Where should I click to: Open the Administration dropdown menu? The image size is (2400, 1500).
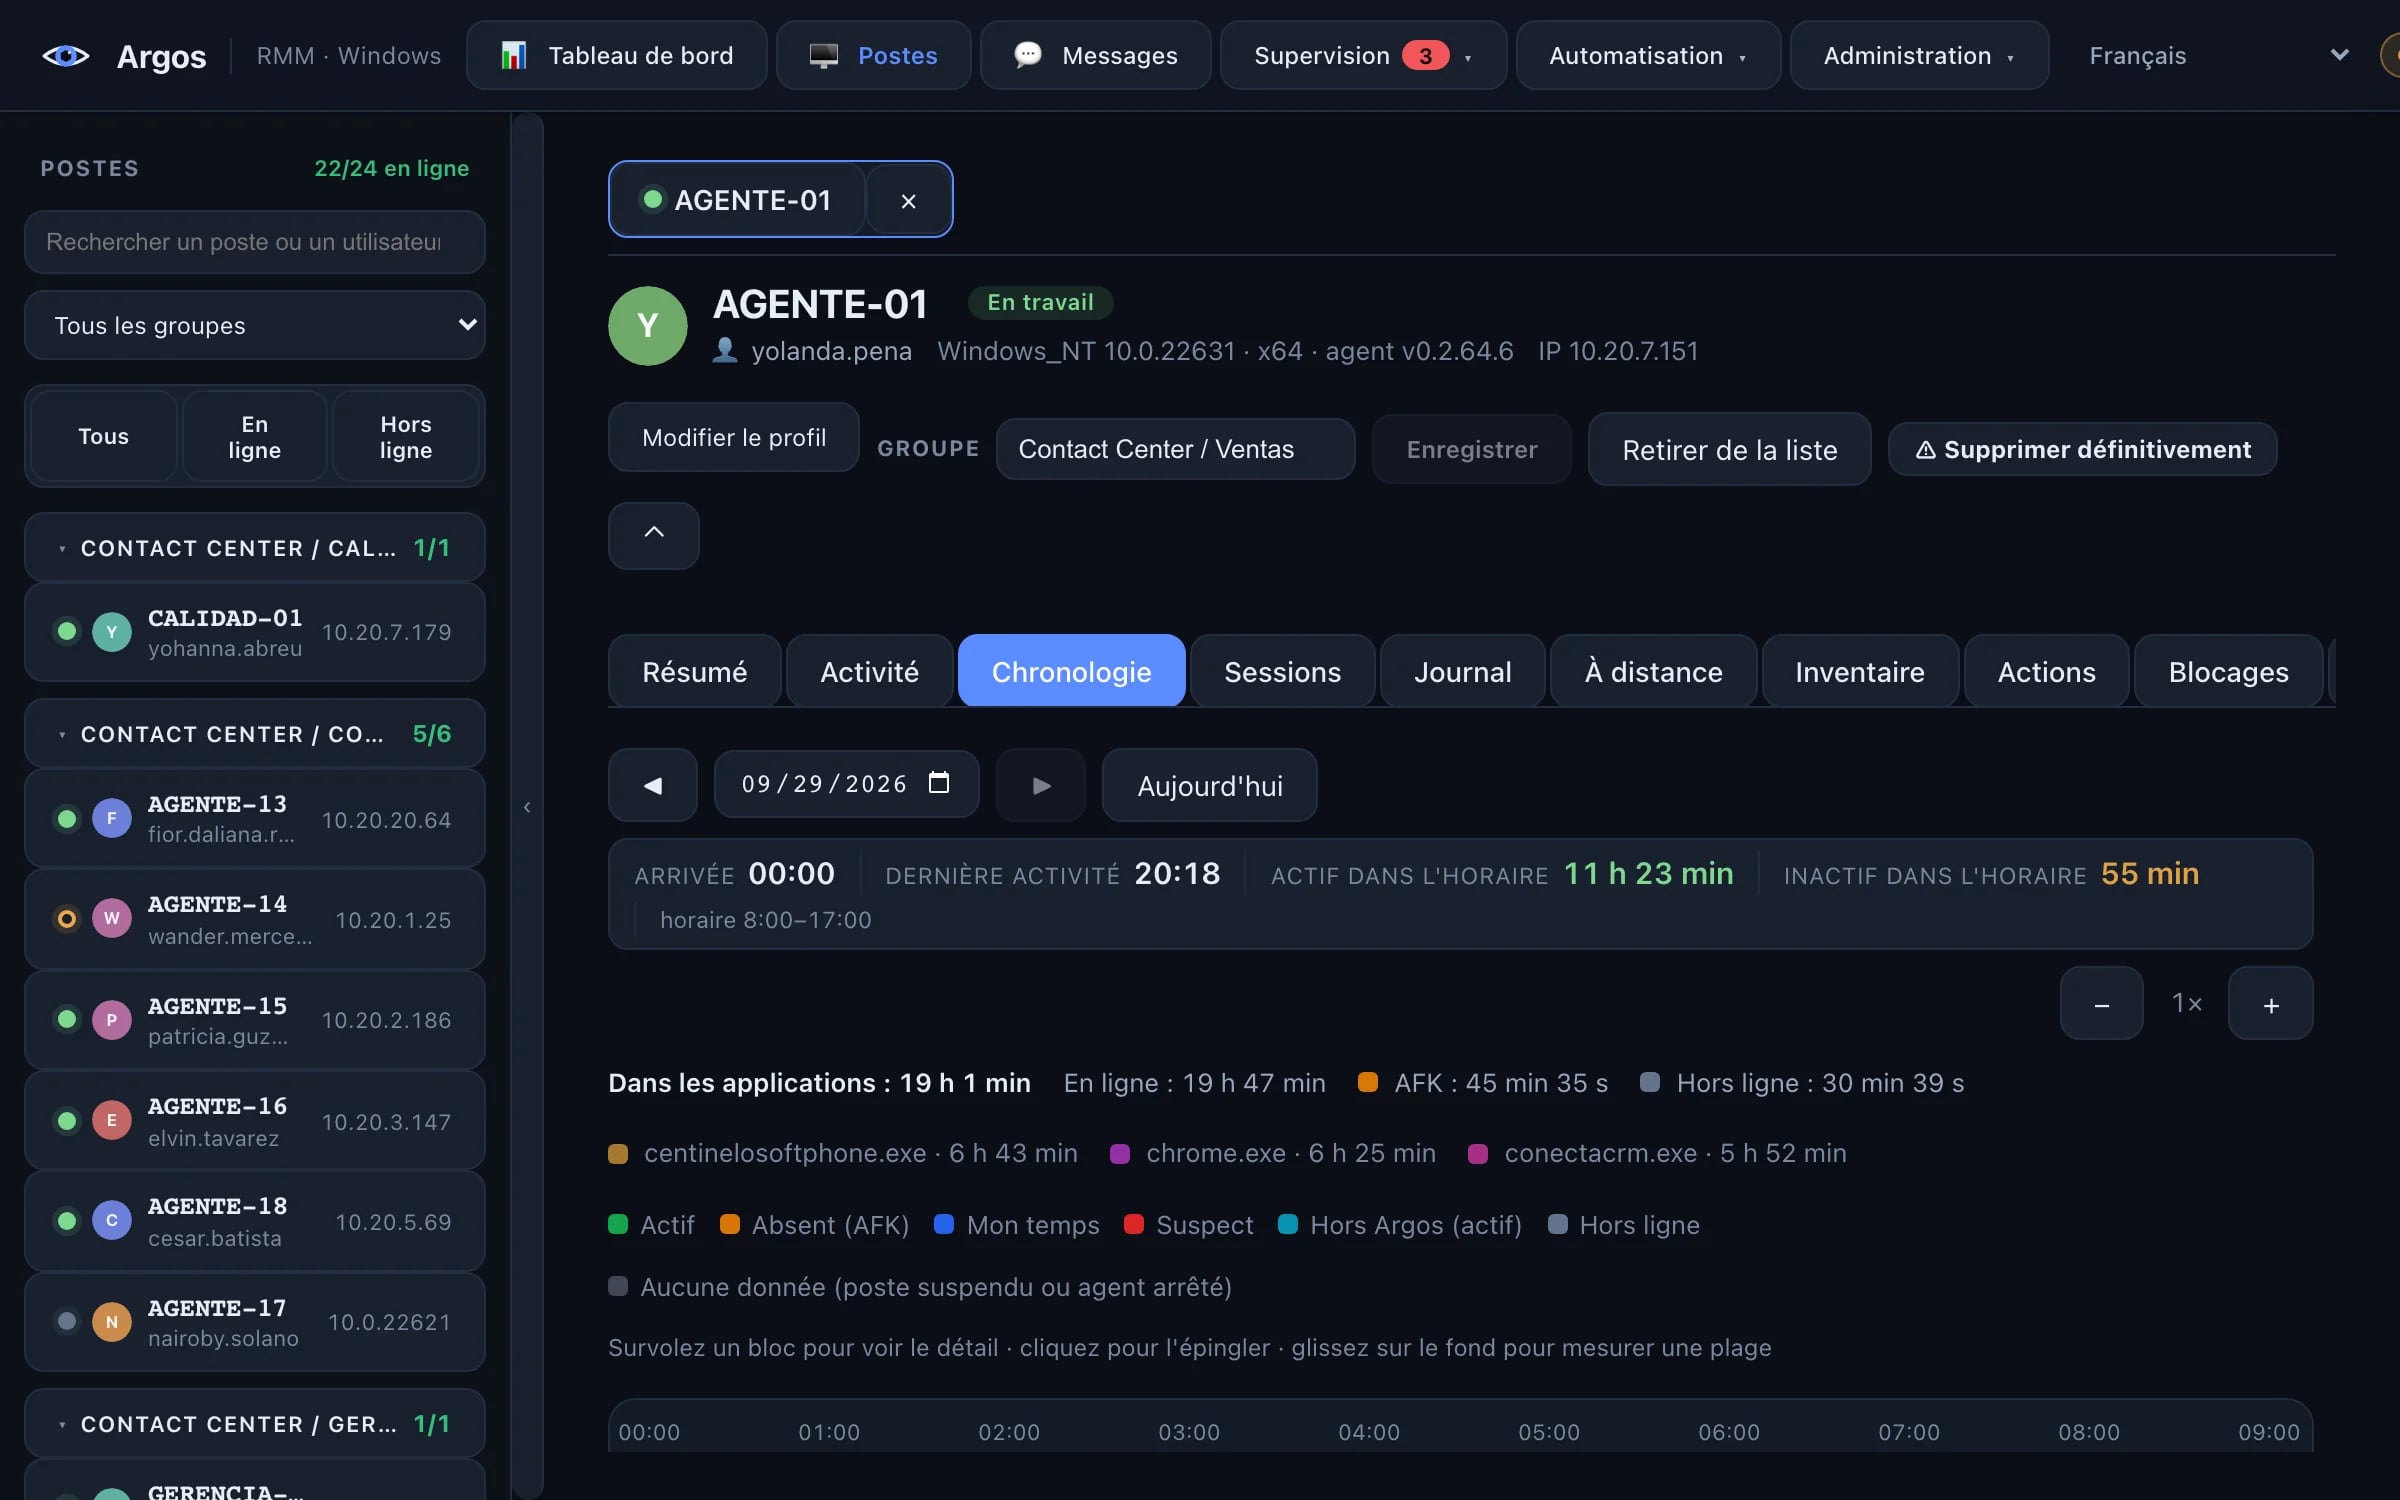pyautogui.click(x=1919, y=56)
